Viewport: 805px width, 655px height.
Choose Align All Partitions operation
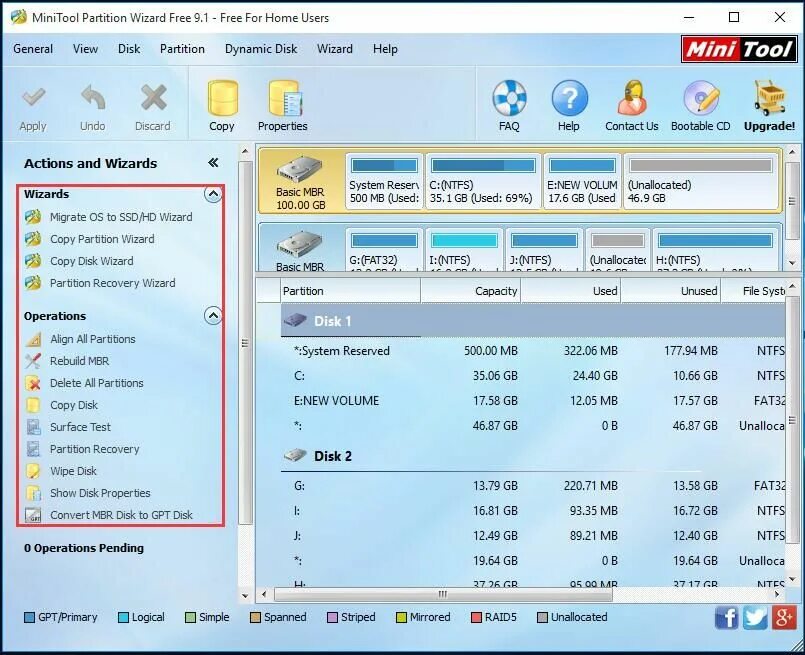pos(92,339)
